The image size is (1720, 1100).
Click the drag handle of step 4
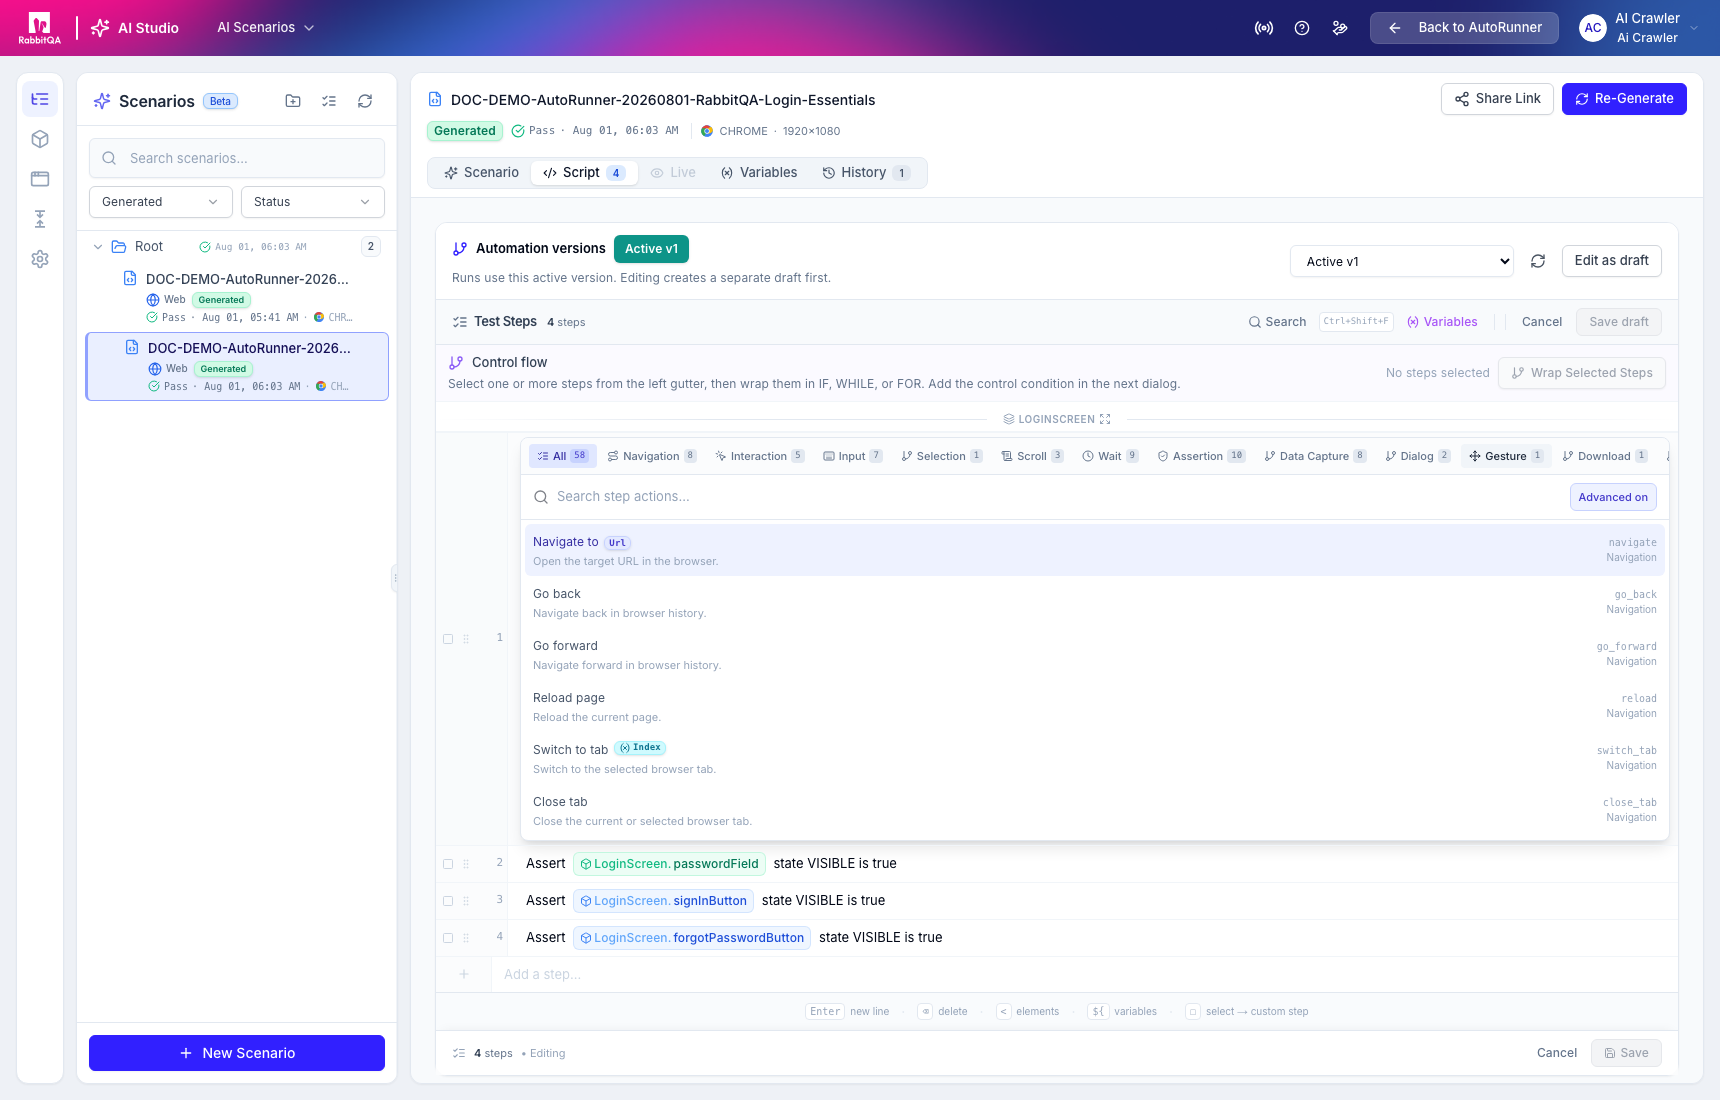click(466, 938)
